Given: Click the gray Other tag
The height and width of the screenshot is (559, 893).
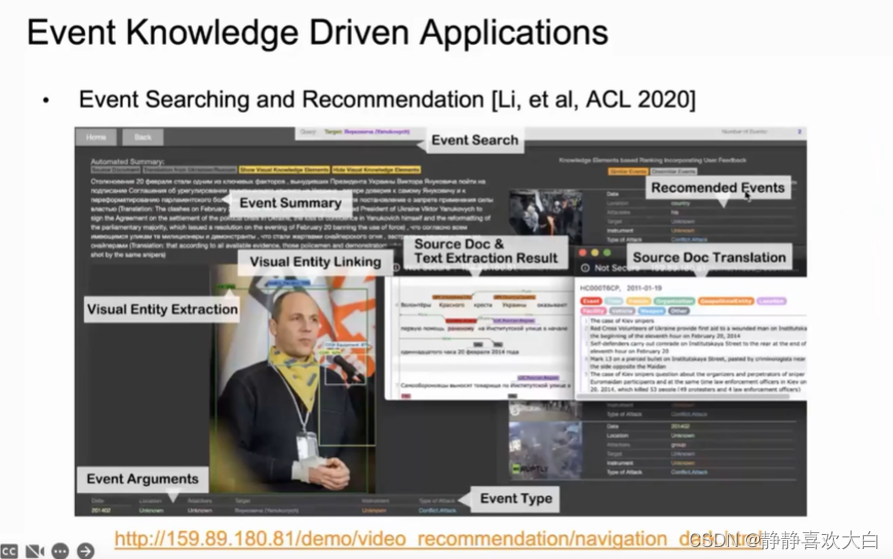Looking at the screenshot, I should click(x=679, y=311).
